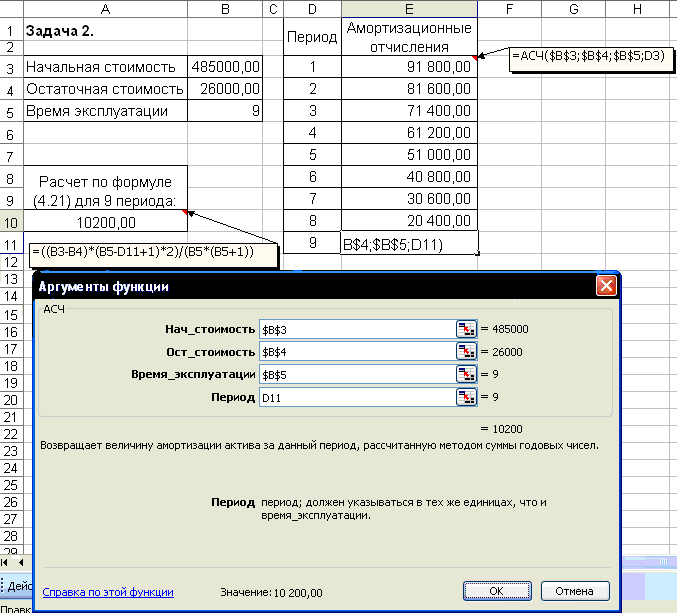Collapse dialog using Нач_стоимость range selector icon

[x=466, y=329]
